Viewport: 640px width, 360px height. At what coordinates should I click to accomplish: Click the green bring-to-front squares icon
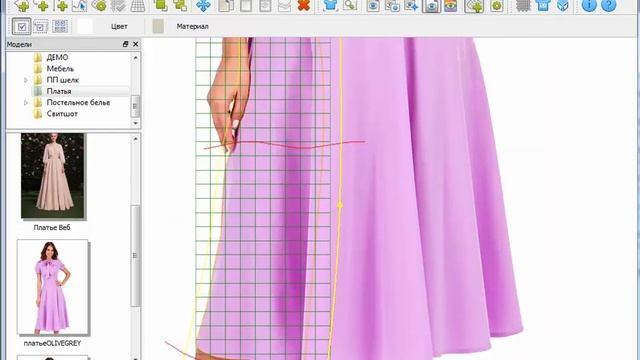tap(161, 5)
